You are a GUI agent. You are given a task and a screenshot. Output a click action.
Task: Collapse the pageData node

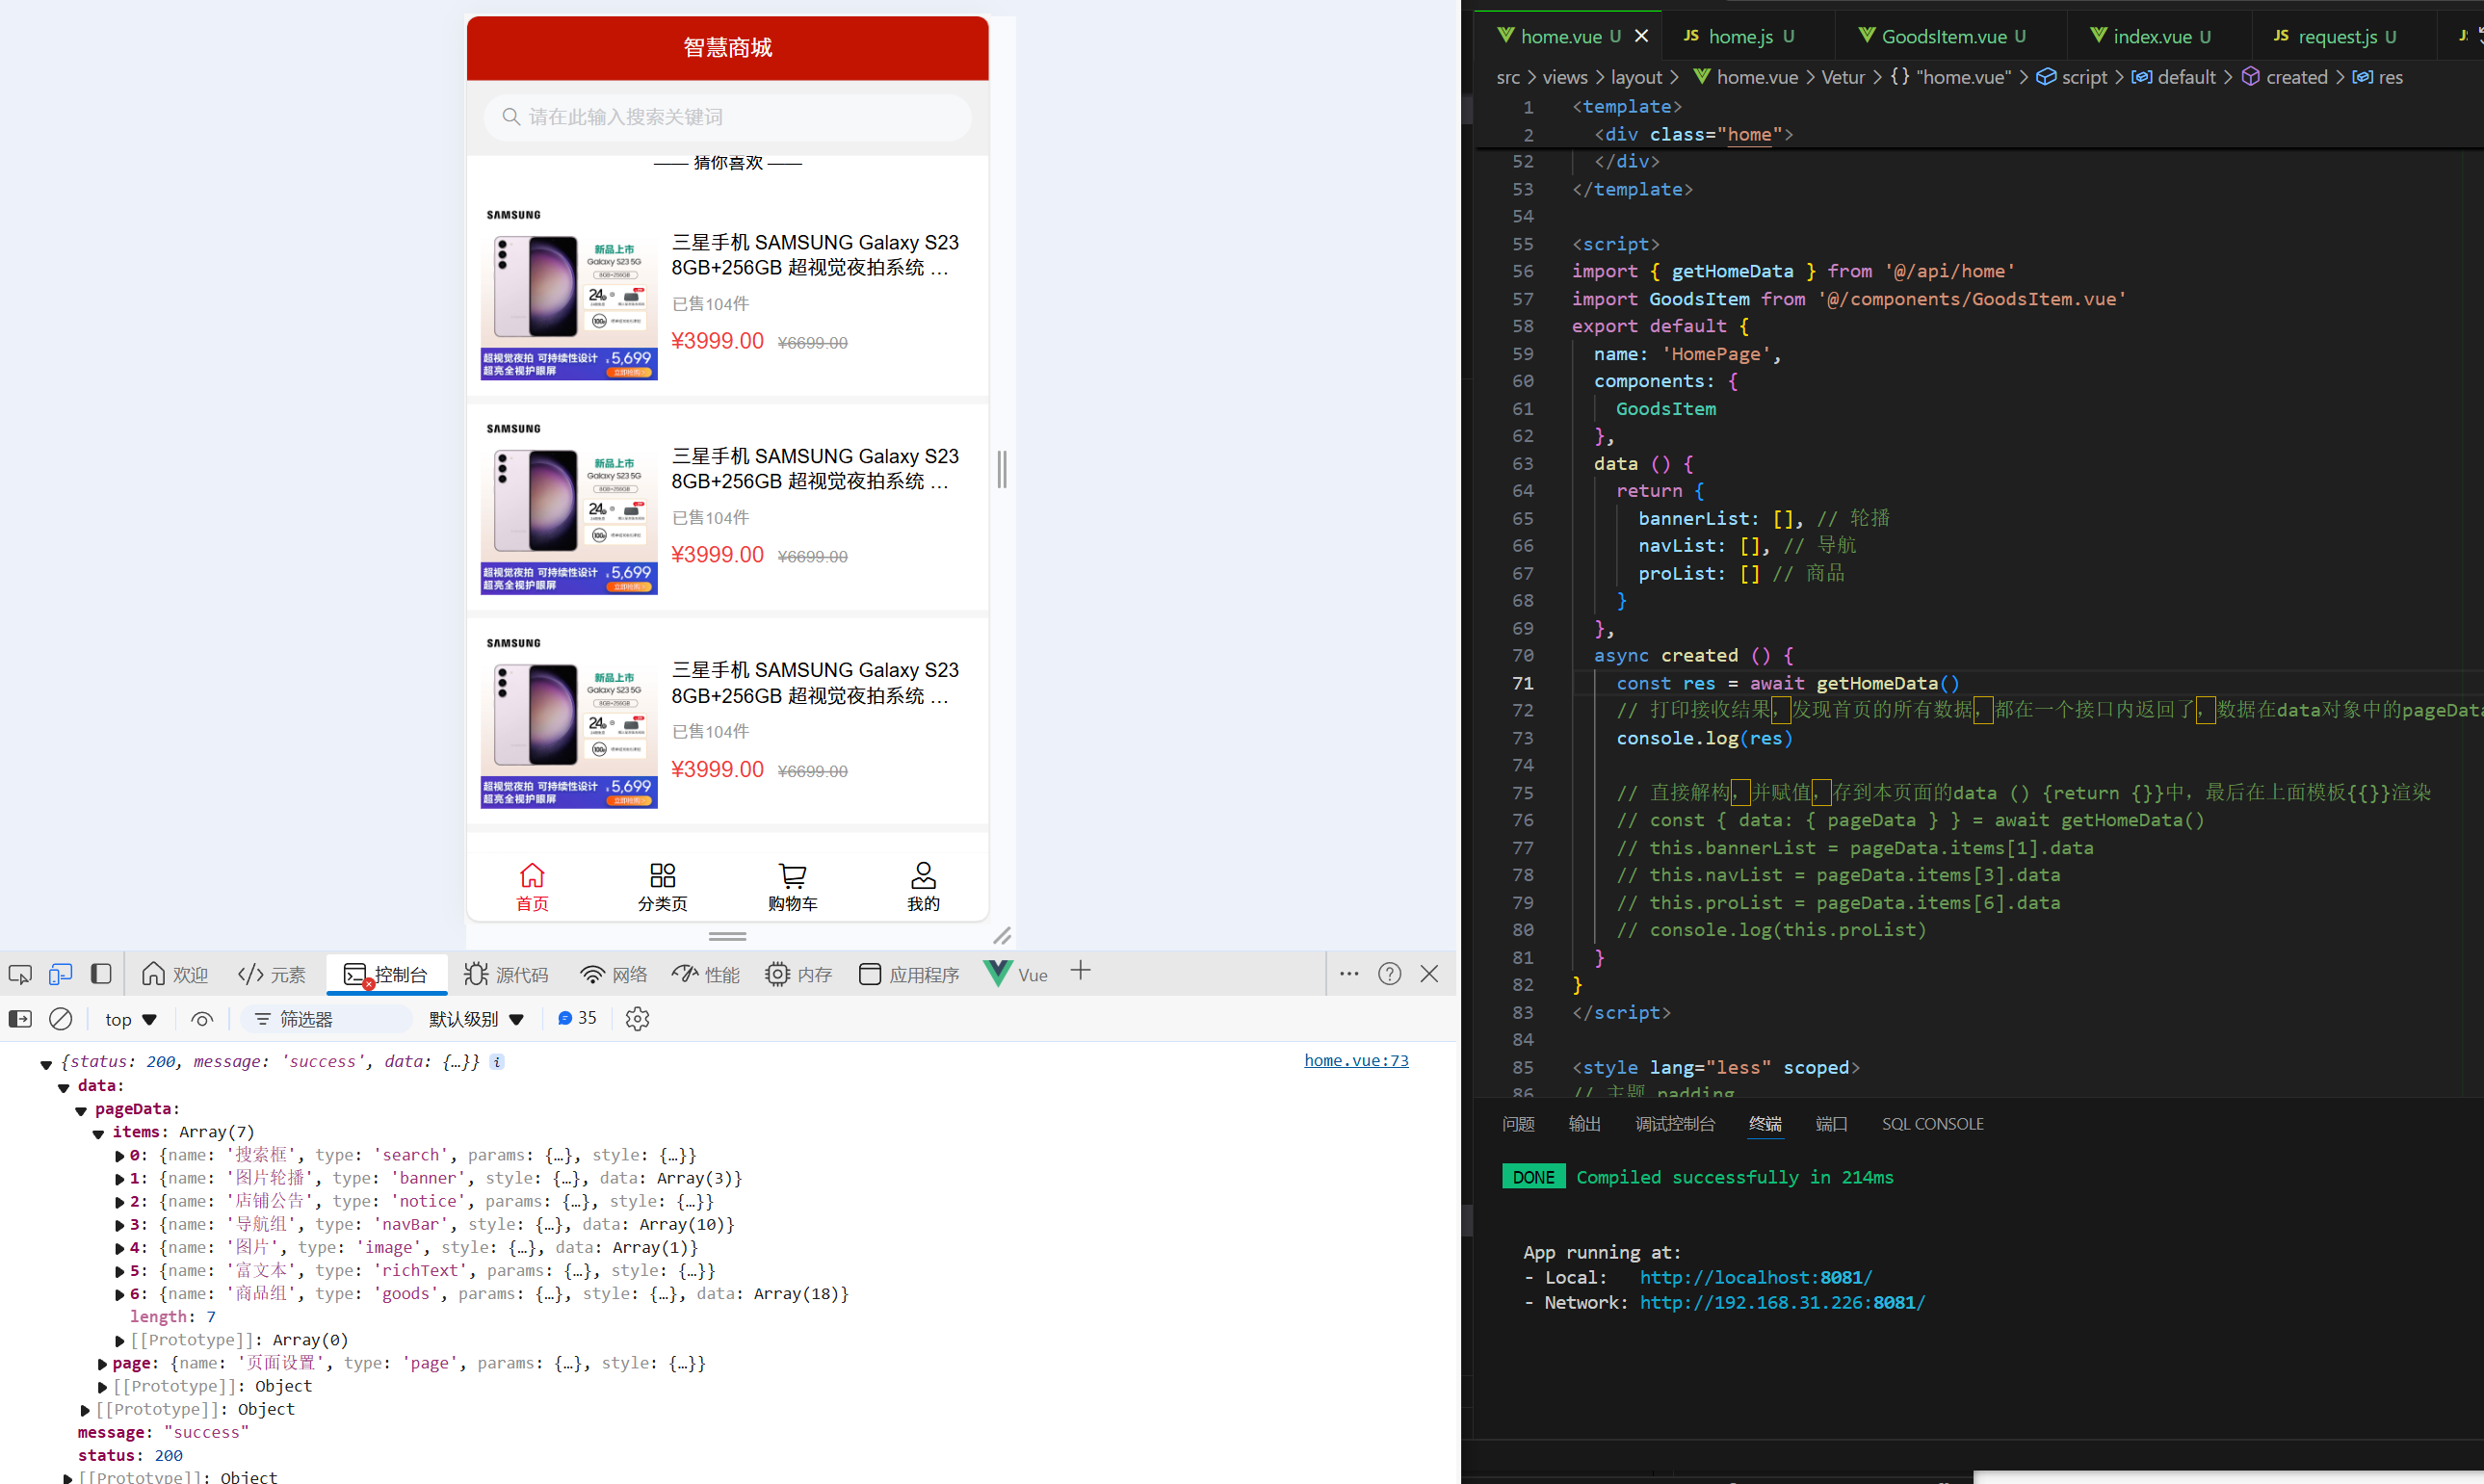click(x=81, y=1110)
